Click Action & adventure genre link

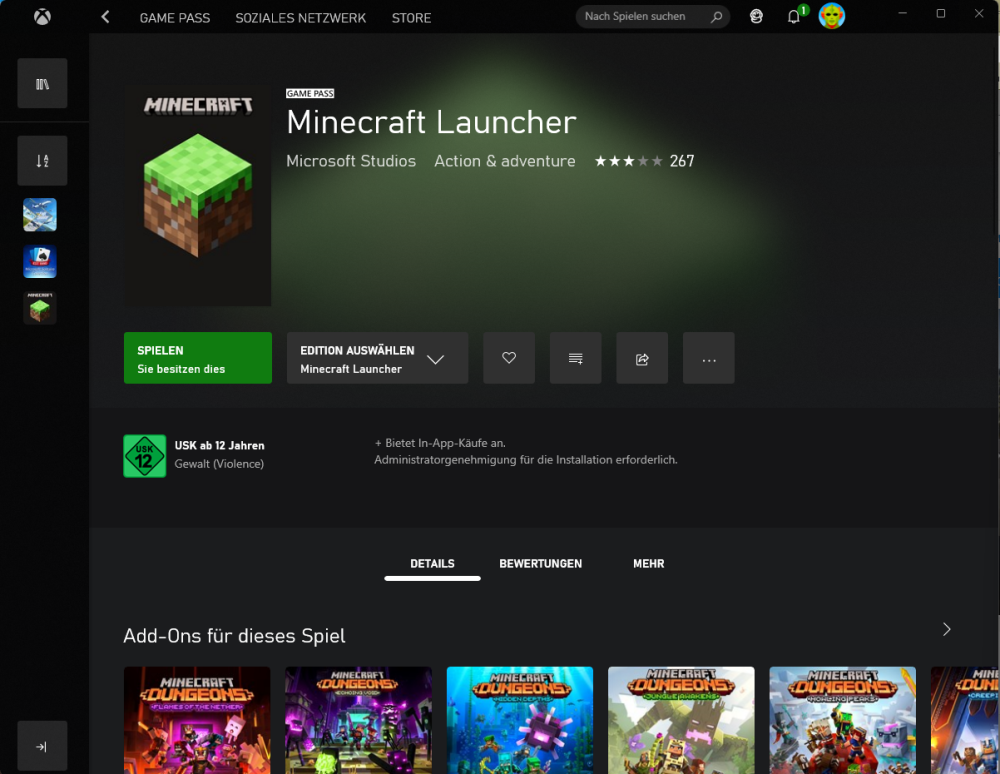504,161
